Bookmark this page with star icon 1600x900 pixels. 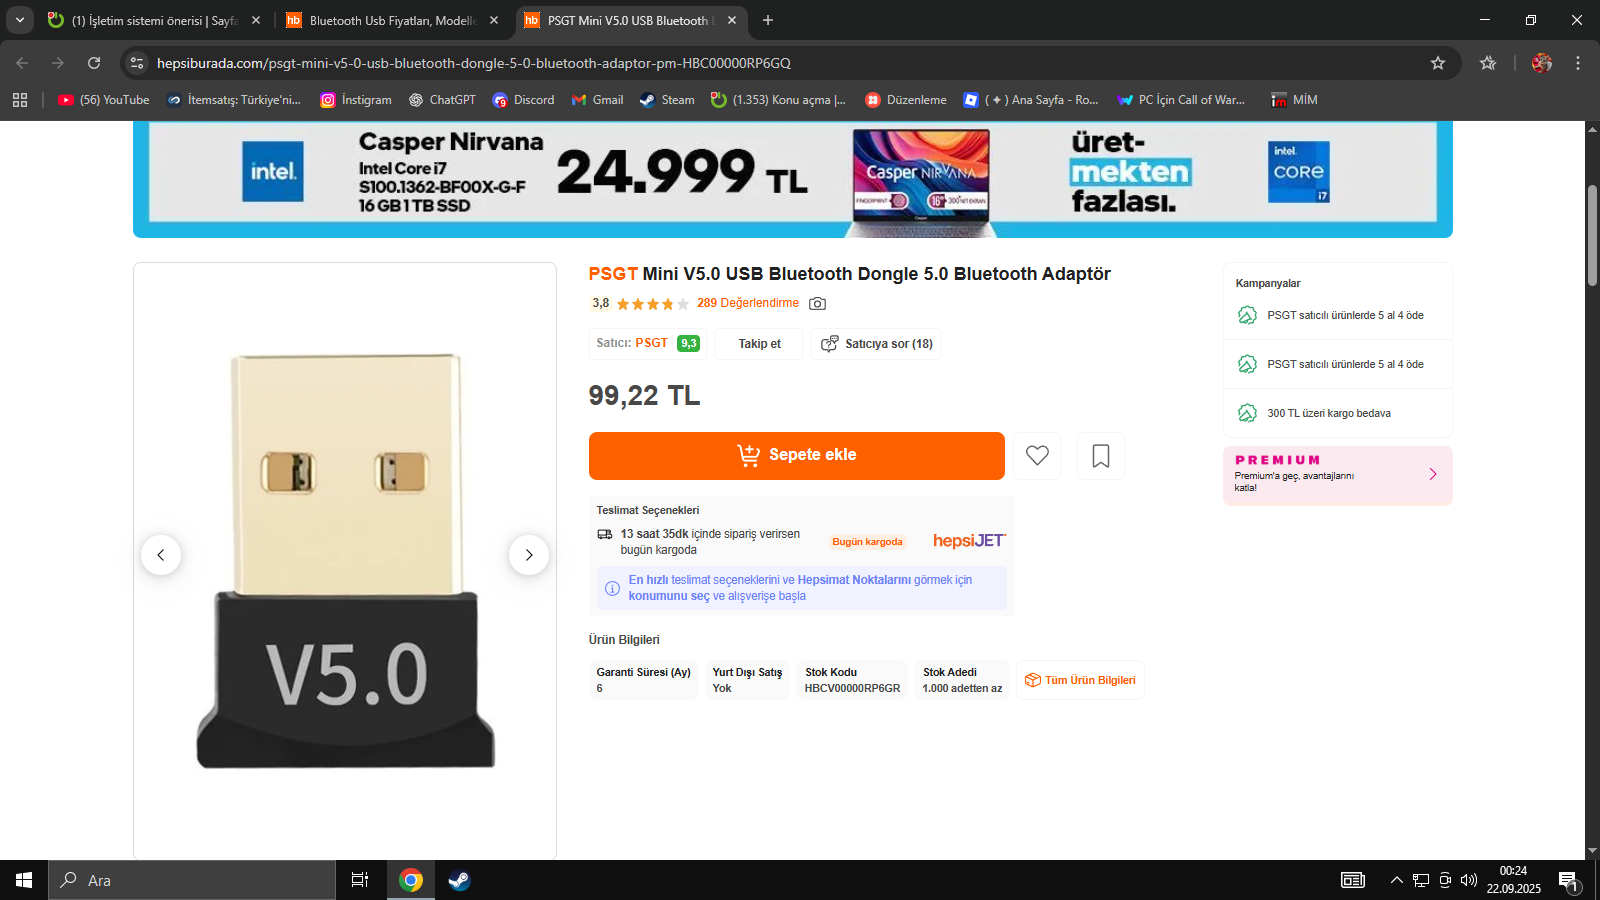point(1438,63)
